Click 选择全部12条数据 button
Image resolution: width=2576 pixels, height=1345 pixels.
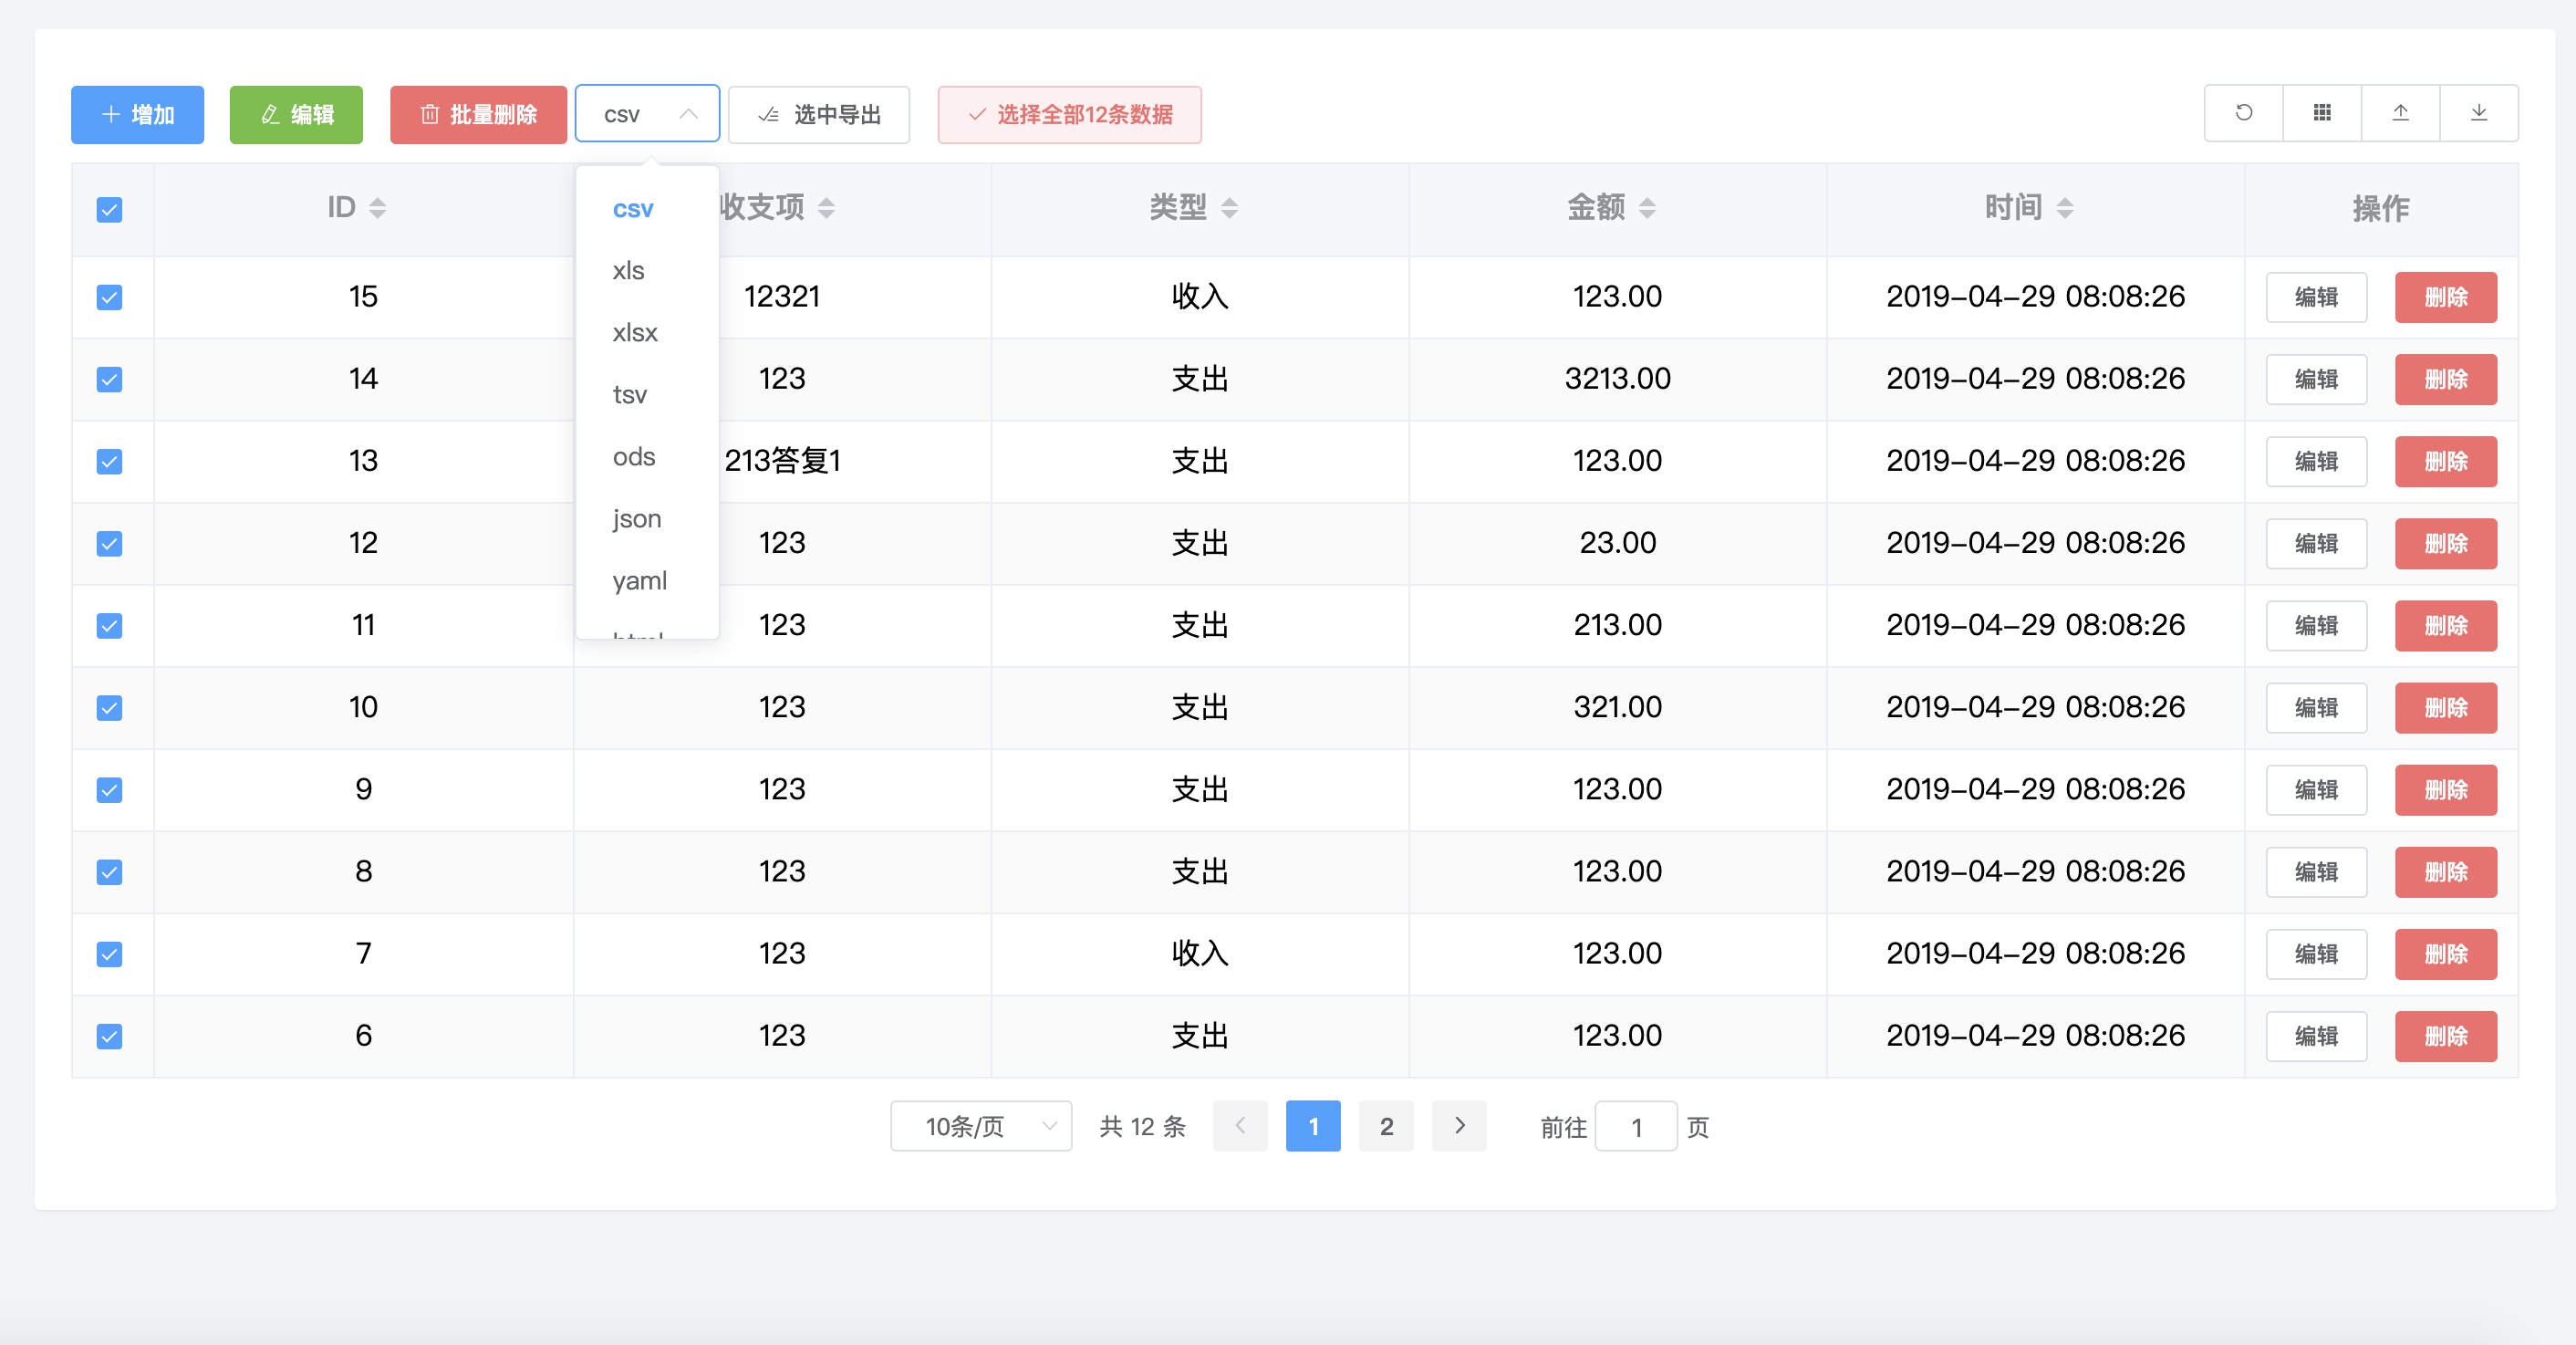point(1069,115)
